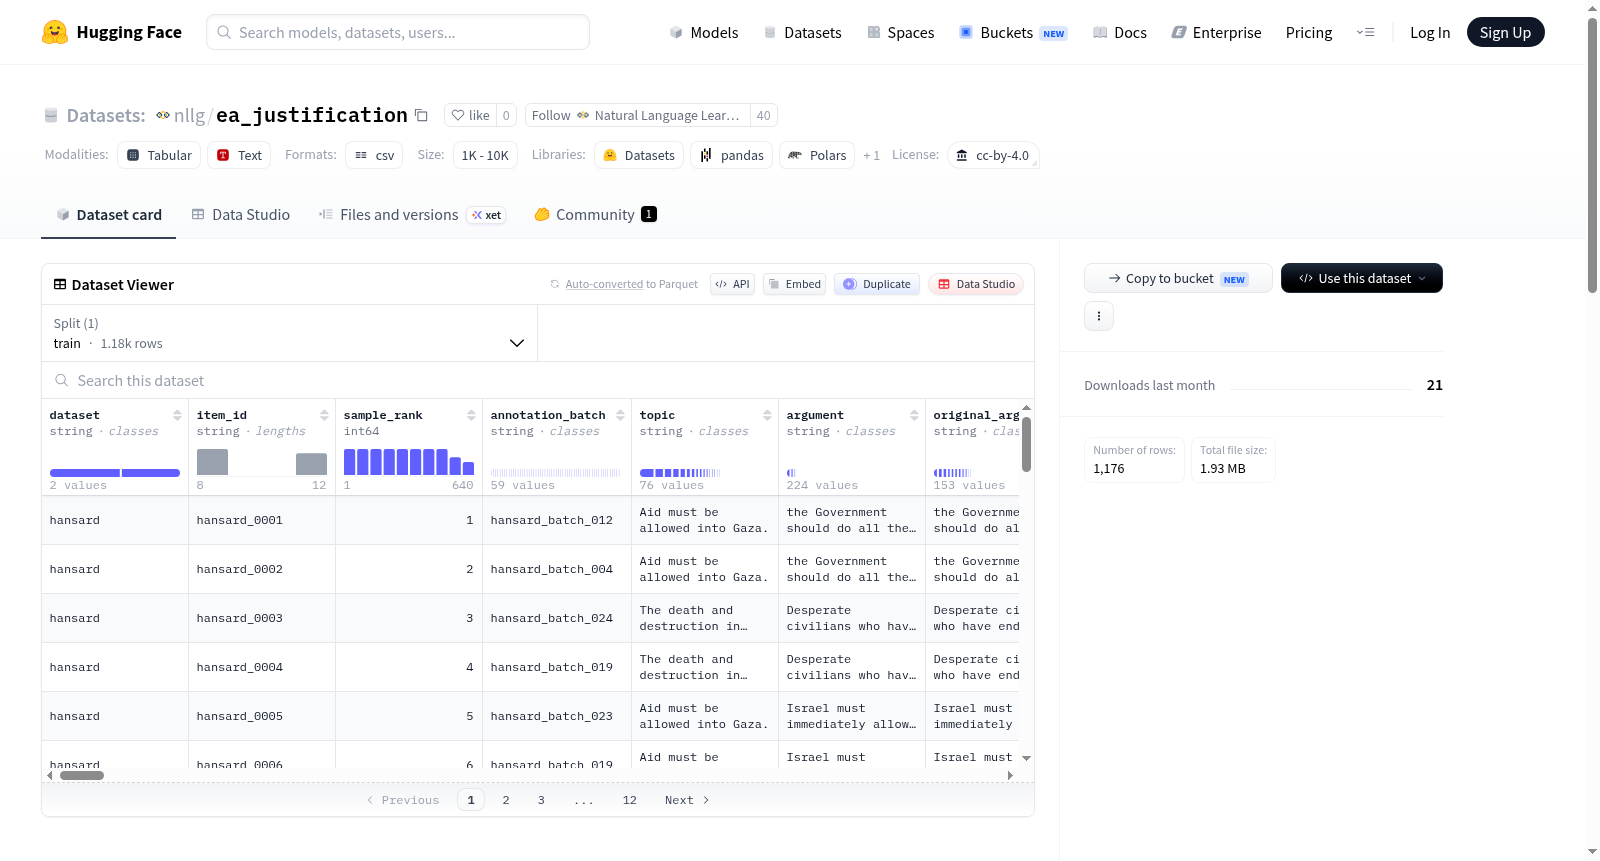Click the Text modality tag
1600x861 pixels.
click(239, 155)
